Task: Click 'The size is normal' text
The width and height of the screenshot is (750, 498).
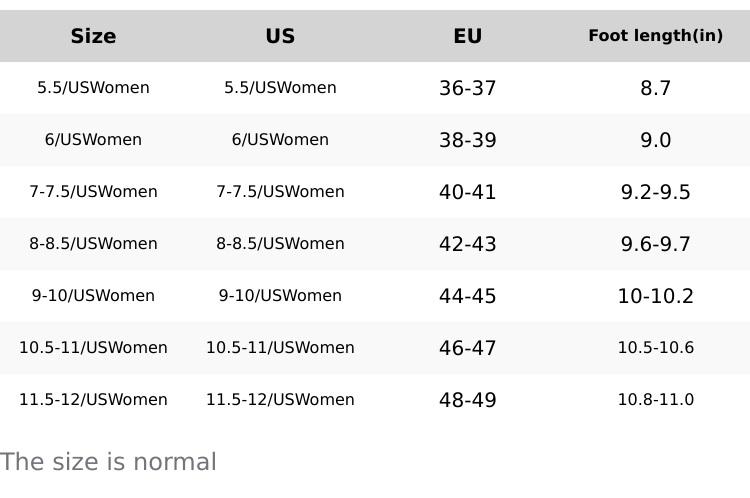Action: click(x=108, y=462)
